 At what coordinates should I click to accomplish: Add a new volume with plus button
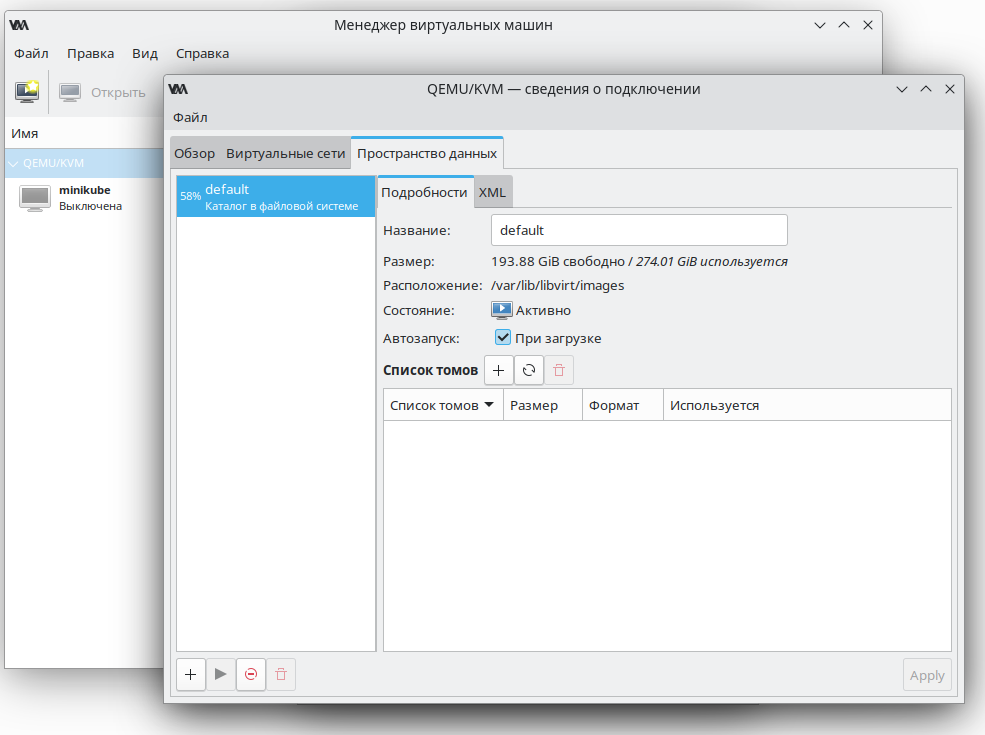pos(499,370)
